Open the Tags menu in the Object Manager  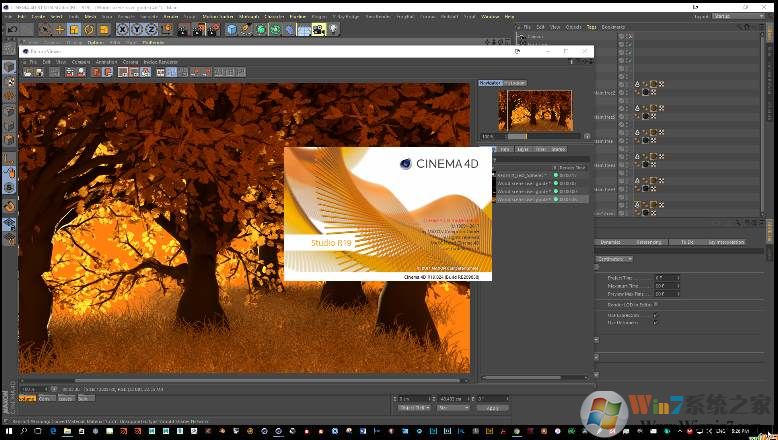591,27
